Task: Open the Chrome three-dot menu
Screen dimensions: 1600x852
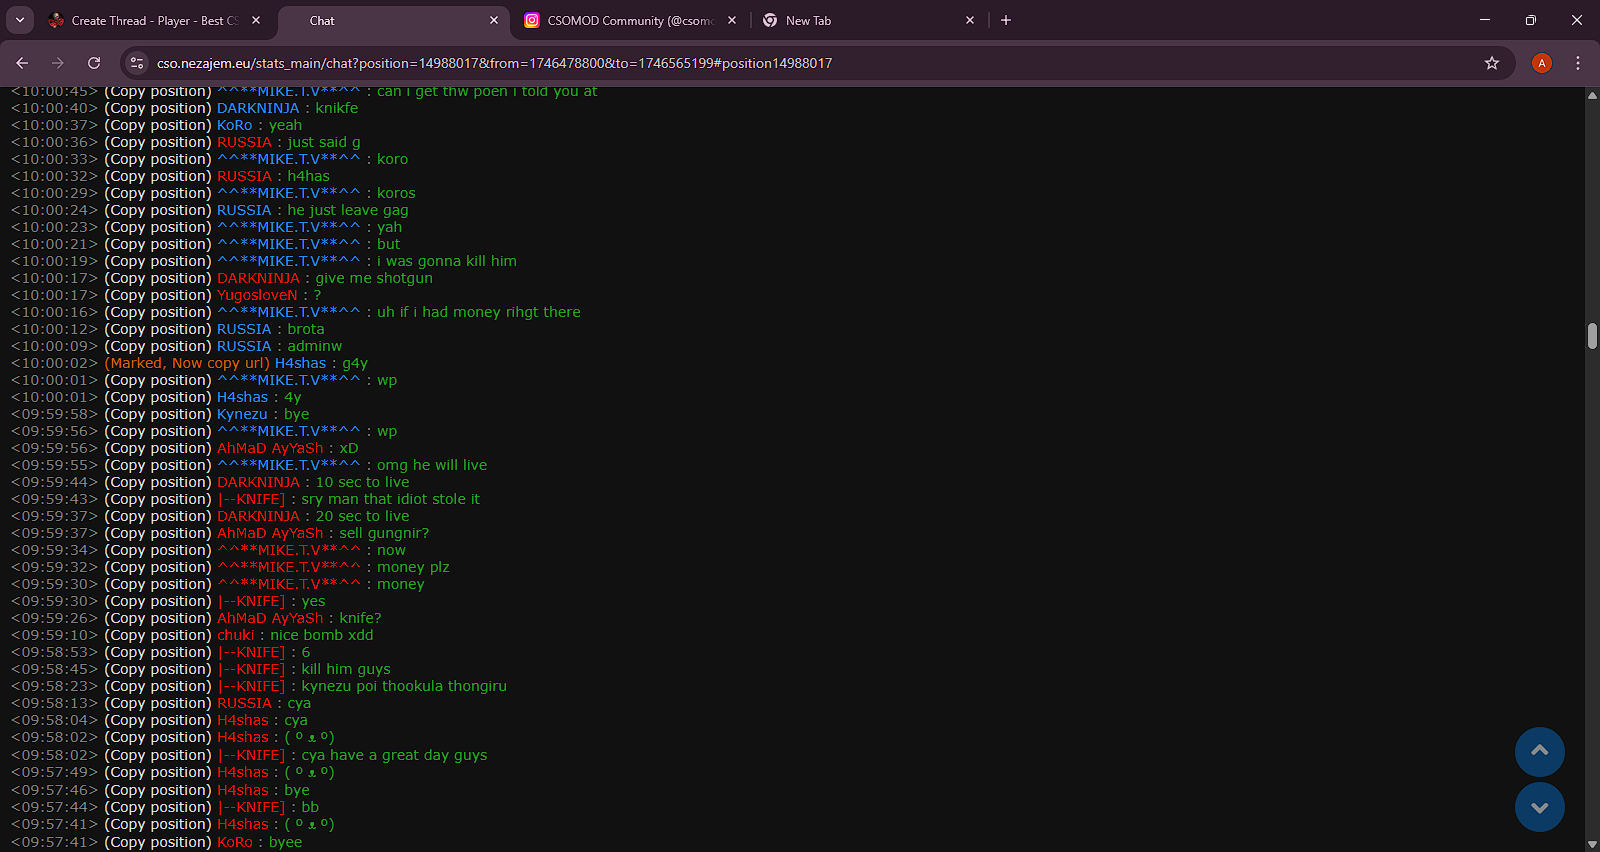Action: [x=1577, y=63]
